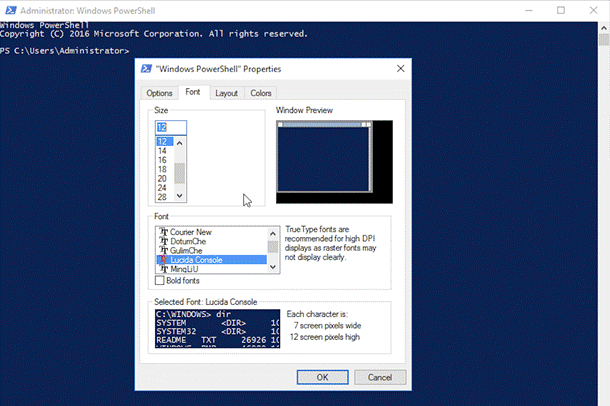Choose size 28 in the size list
The height and width of the screenshot is (406, 610).
[x=165, y=197]
